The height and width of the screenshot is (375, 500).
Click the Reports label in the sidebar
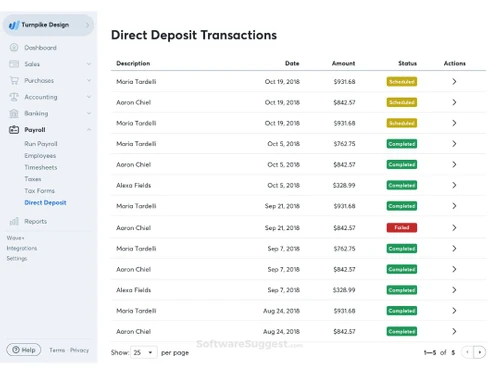pyautogui.click(x=35, y=221)
